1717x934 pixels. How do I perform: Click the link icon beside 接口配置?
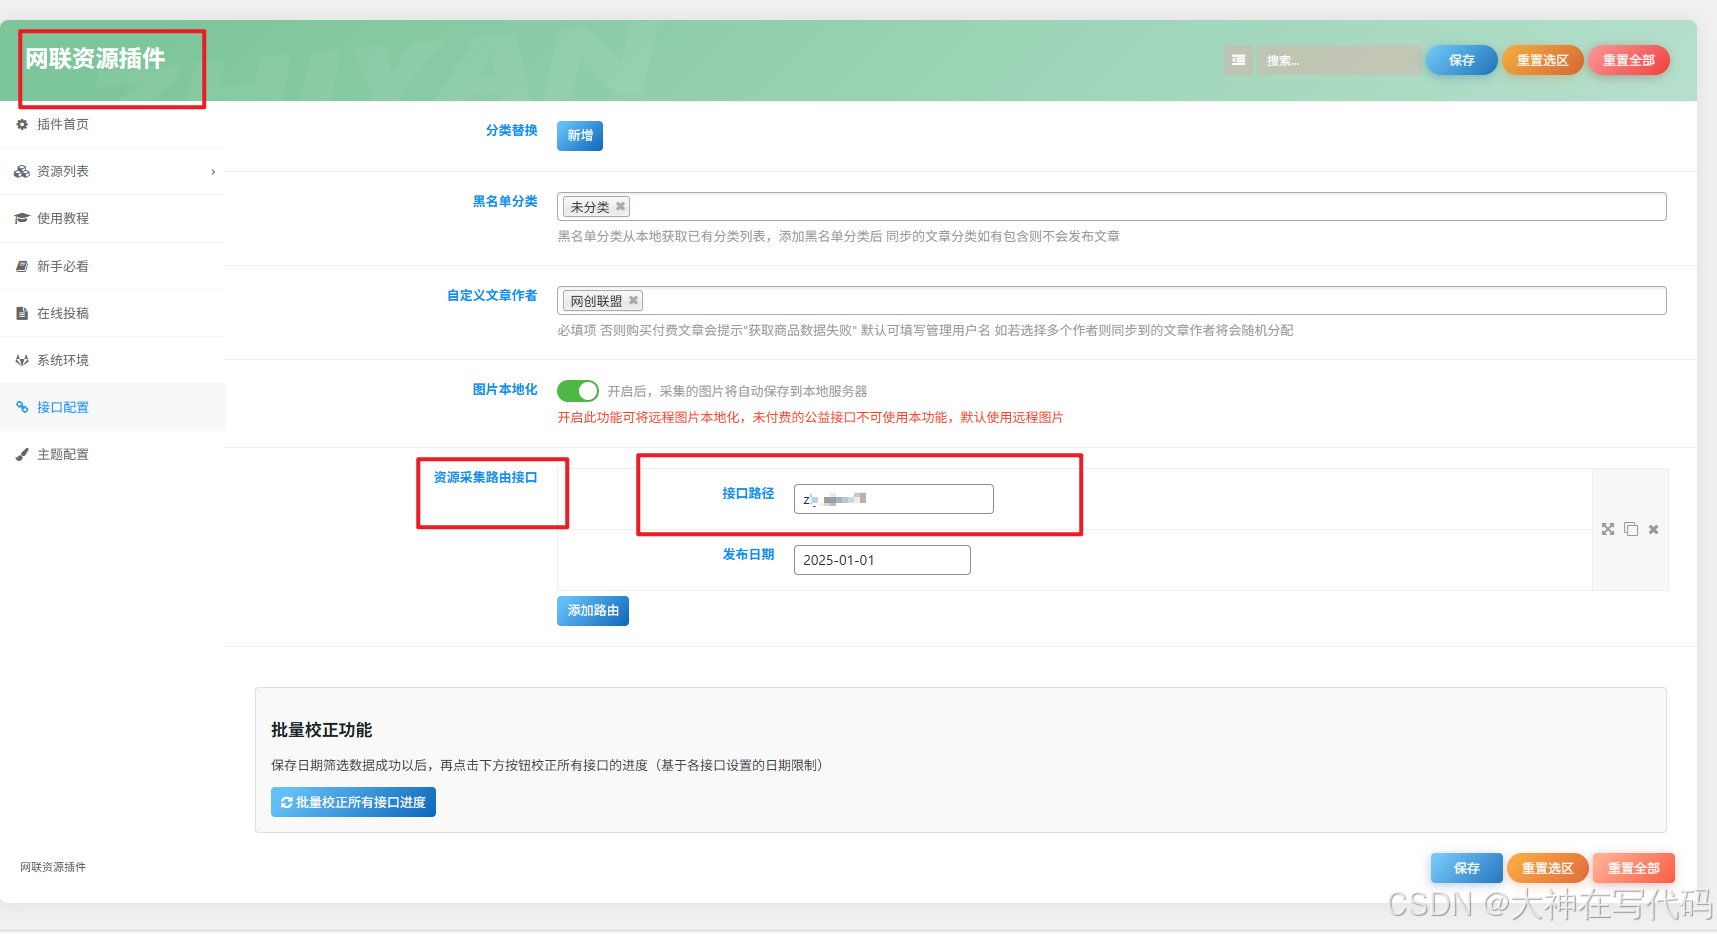click(22, 407)
